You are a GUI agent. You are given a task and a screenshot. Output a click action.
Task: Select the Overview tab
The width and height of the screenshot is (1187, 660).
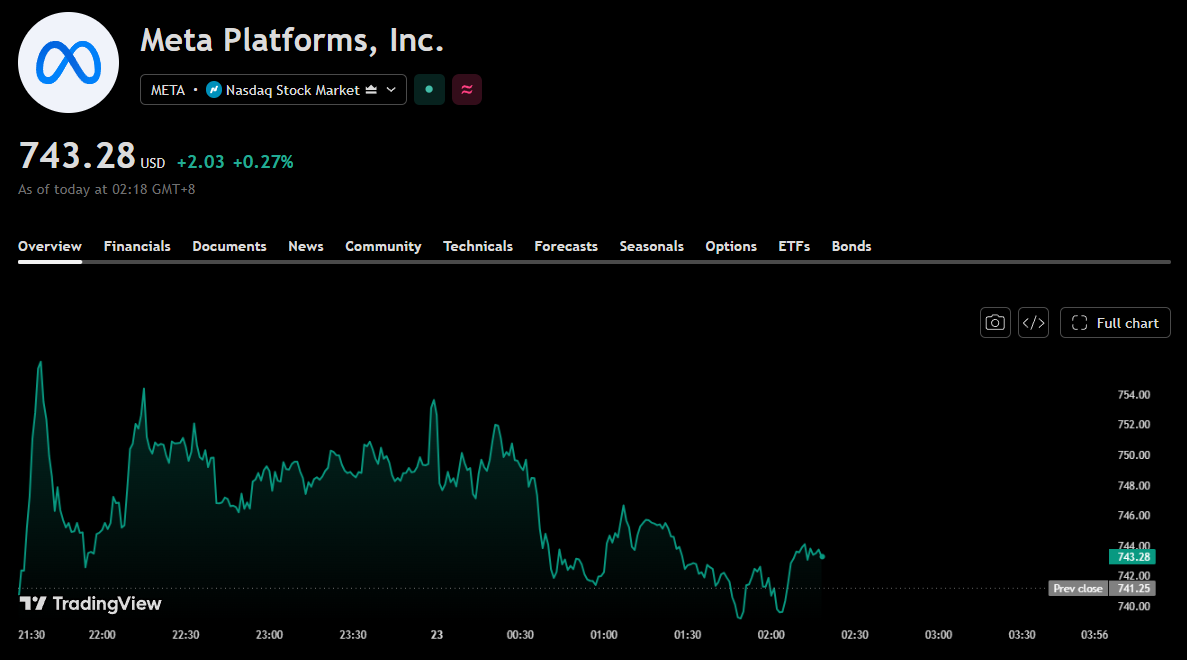[x=50, y=246]
